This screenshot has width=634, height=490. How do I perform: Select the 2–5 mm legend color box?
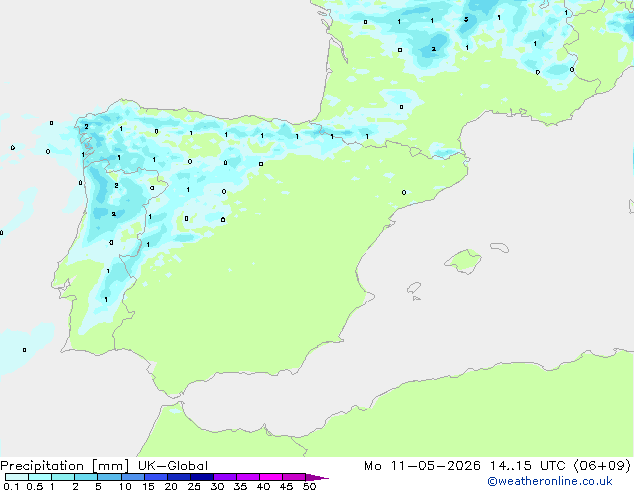click(86, 477)
